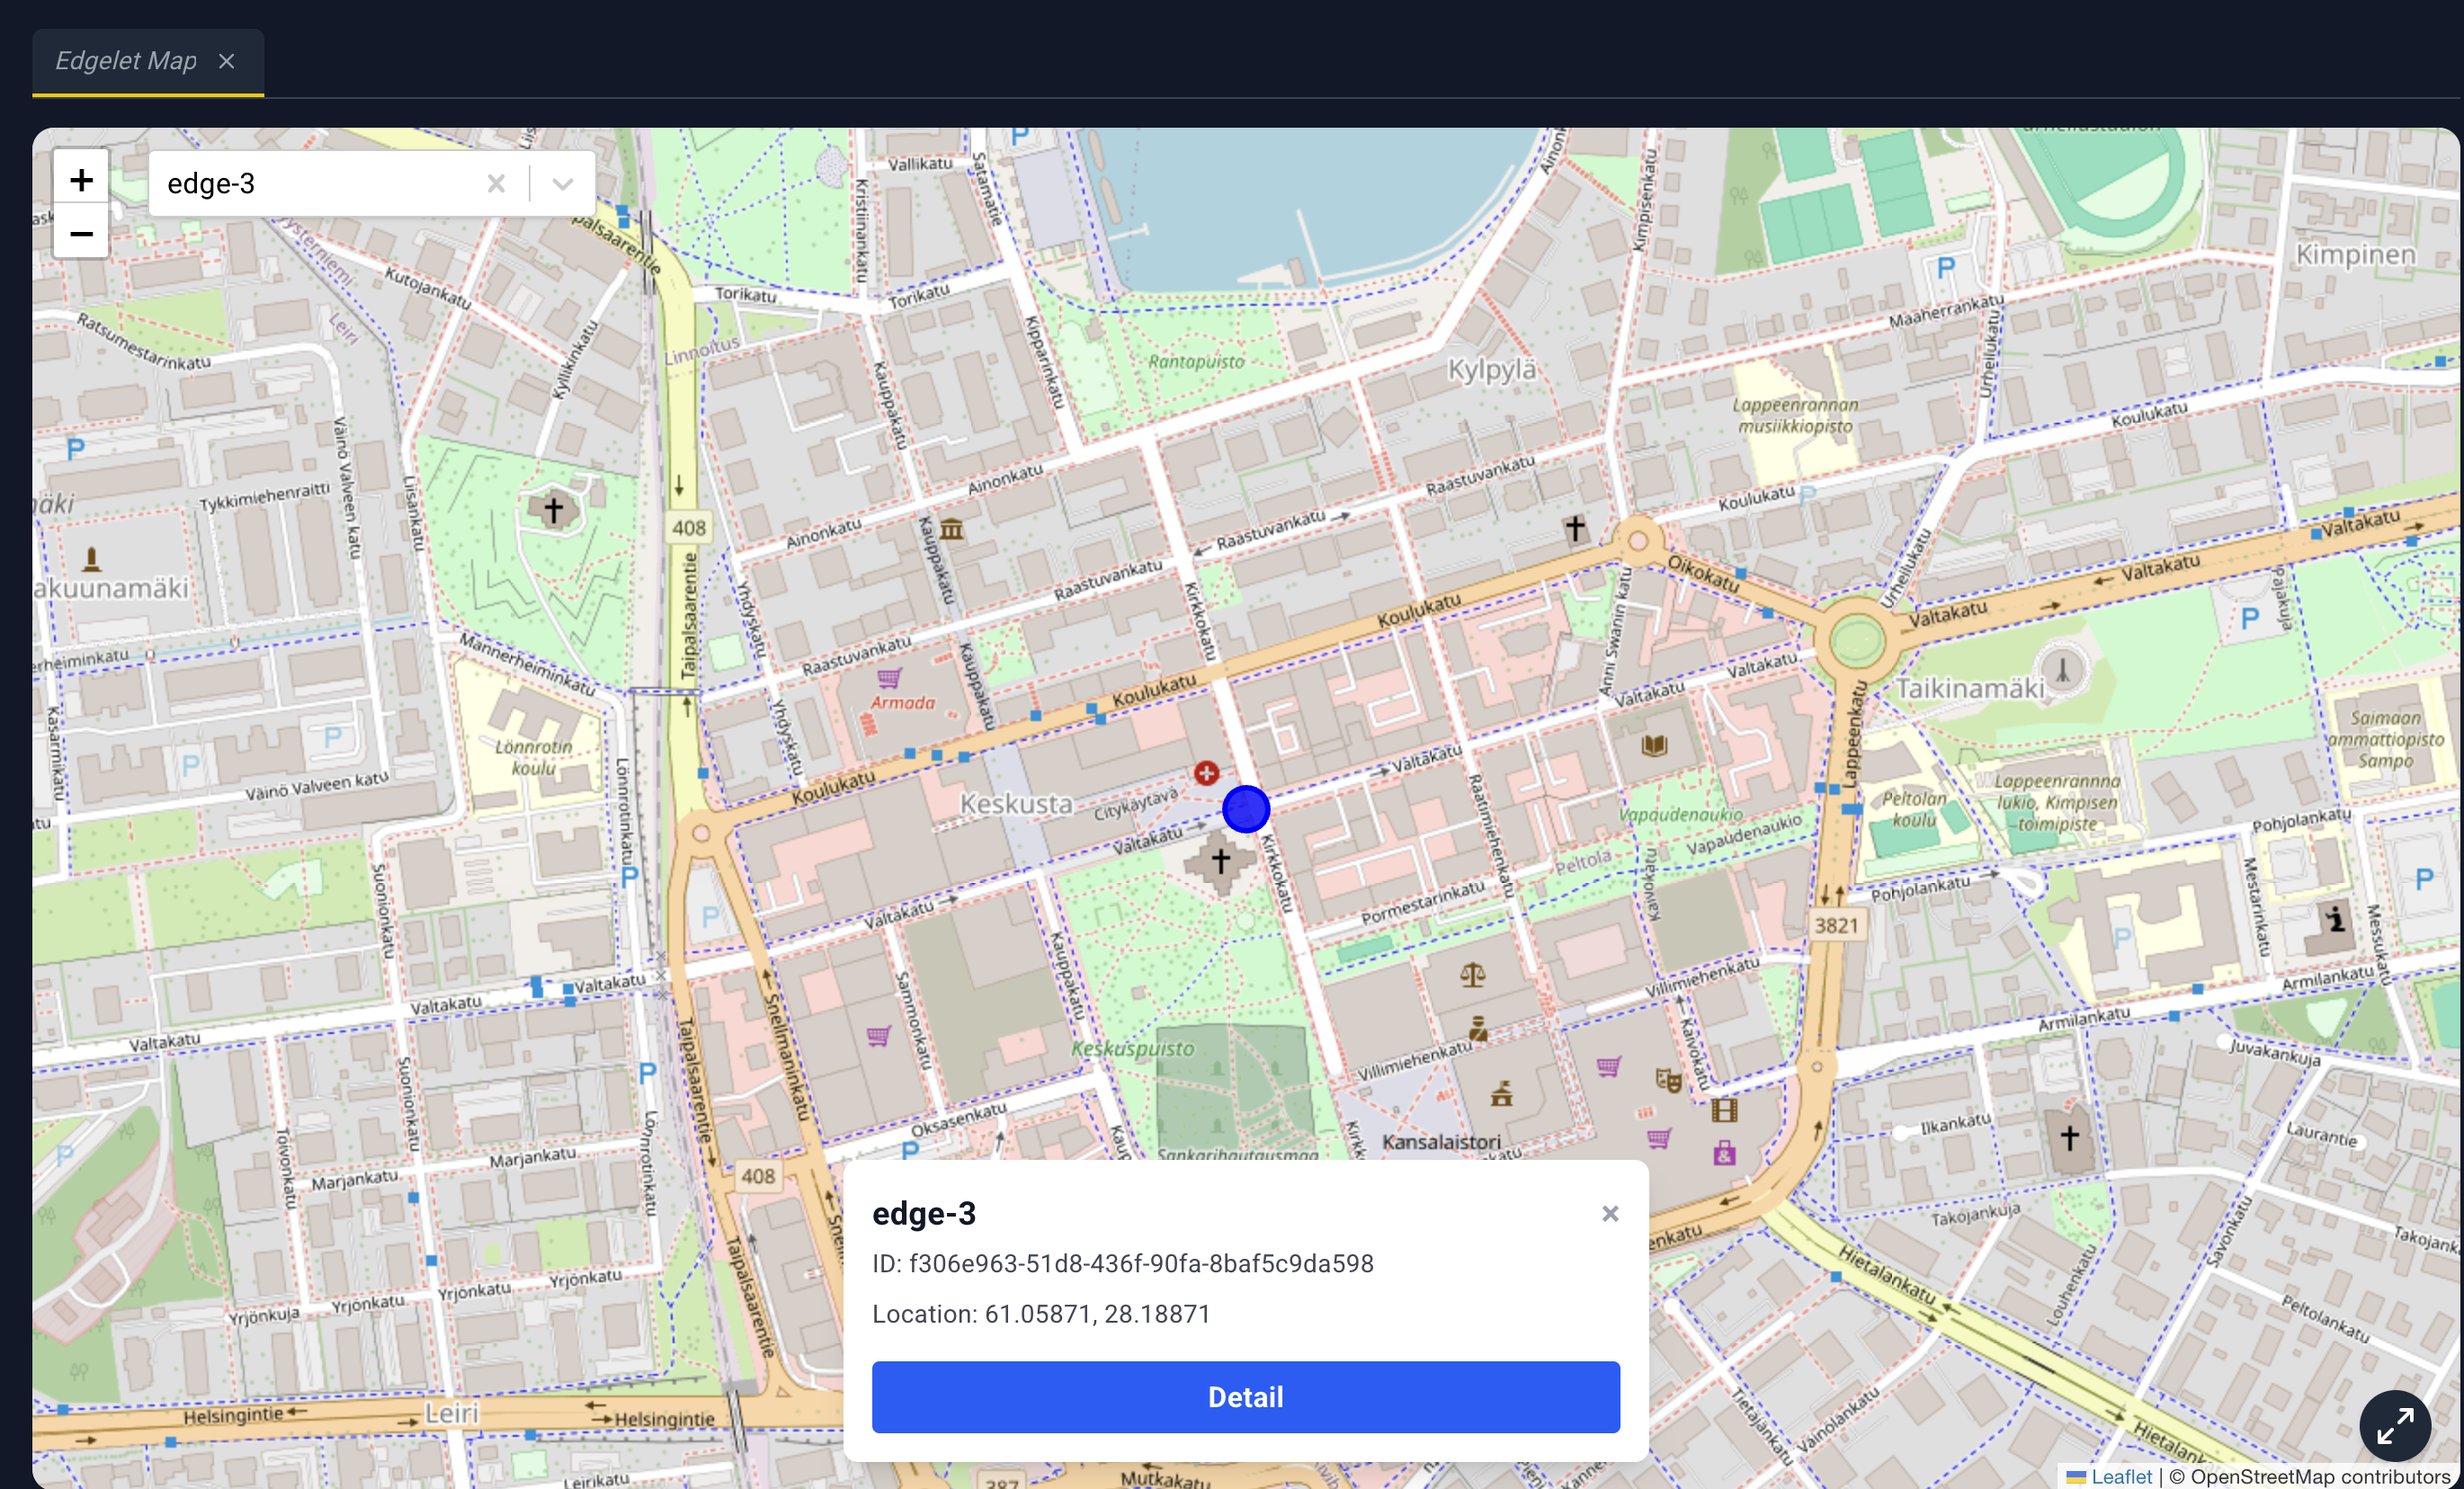
Task: Expand the edgelet selector dropdown
Action: pyautogui.click(x=563, y=184)
